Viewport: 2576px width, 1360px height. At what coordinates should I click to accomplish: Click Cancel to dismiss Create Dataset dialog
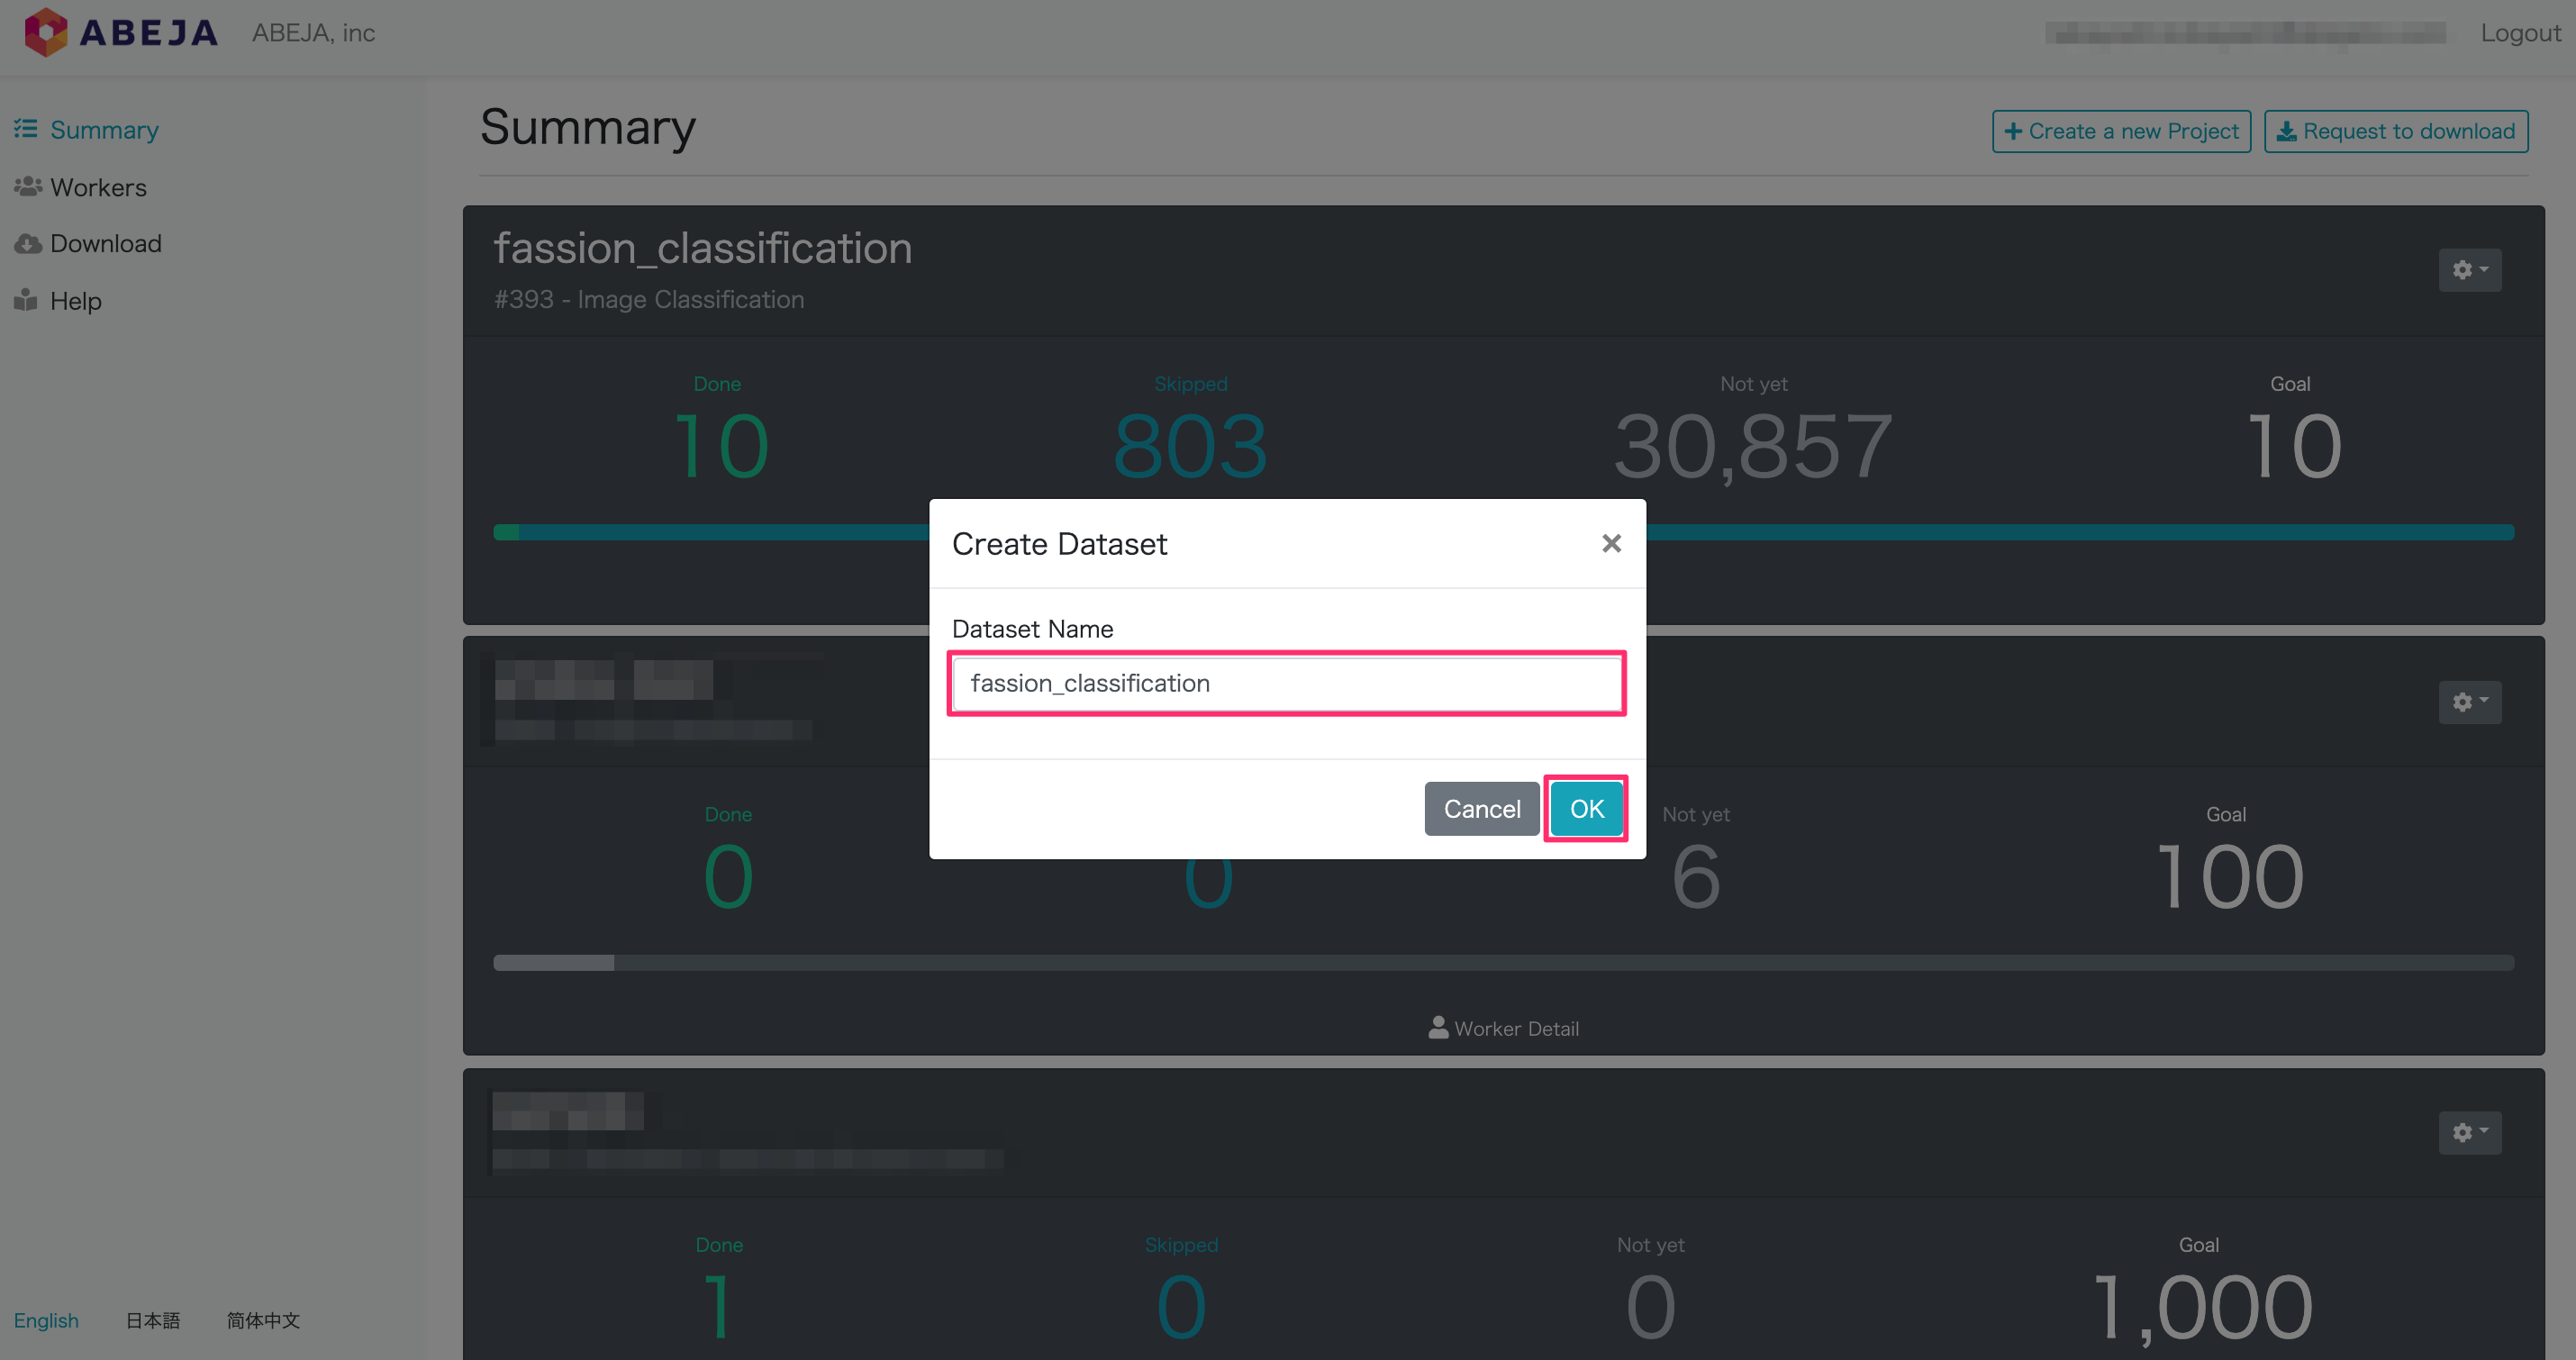click(1481, 808)
